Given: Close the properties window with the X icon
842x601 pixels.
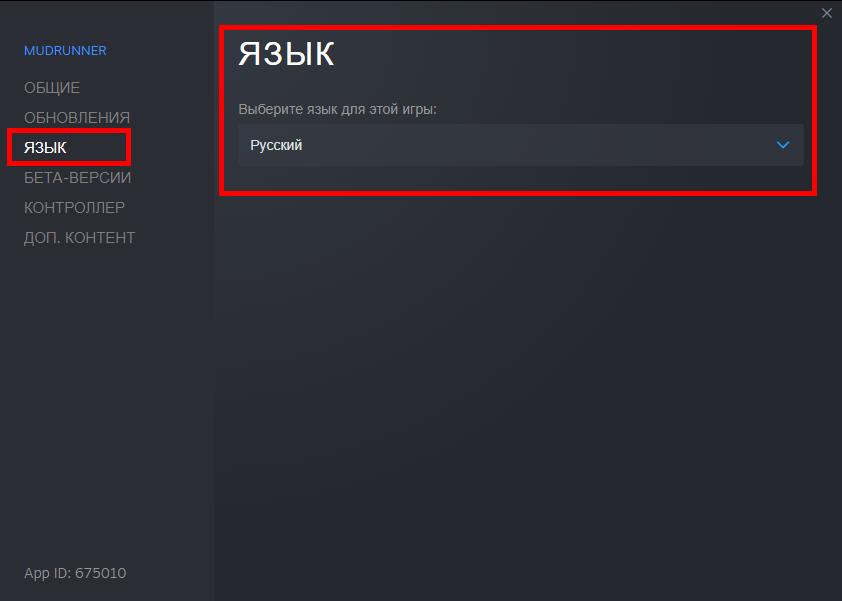Looking at the screenshot, I should [x=826, y=13].
